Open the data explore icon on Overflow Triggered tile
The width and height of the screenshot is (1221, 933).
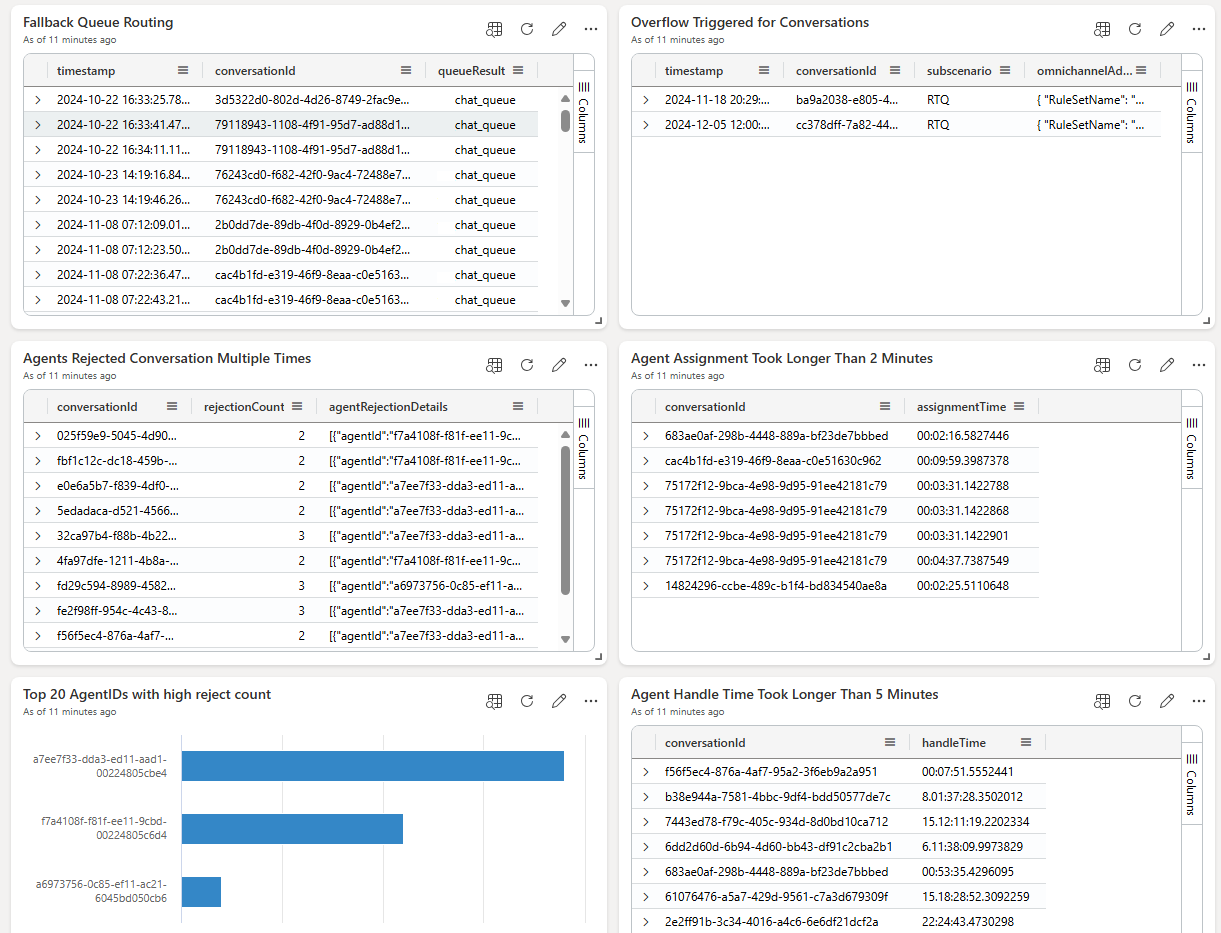pos(1102,29)
